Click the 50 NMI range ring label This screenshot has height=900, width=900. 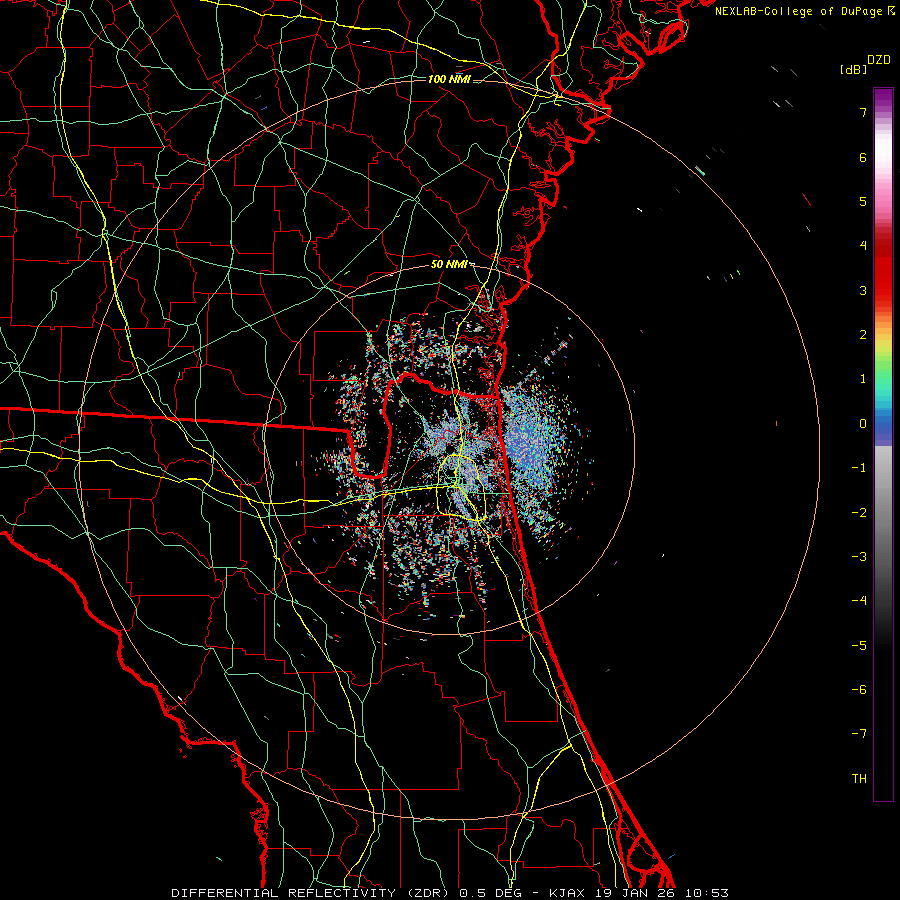coord(449,264)
